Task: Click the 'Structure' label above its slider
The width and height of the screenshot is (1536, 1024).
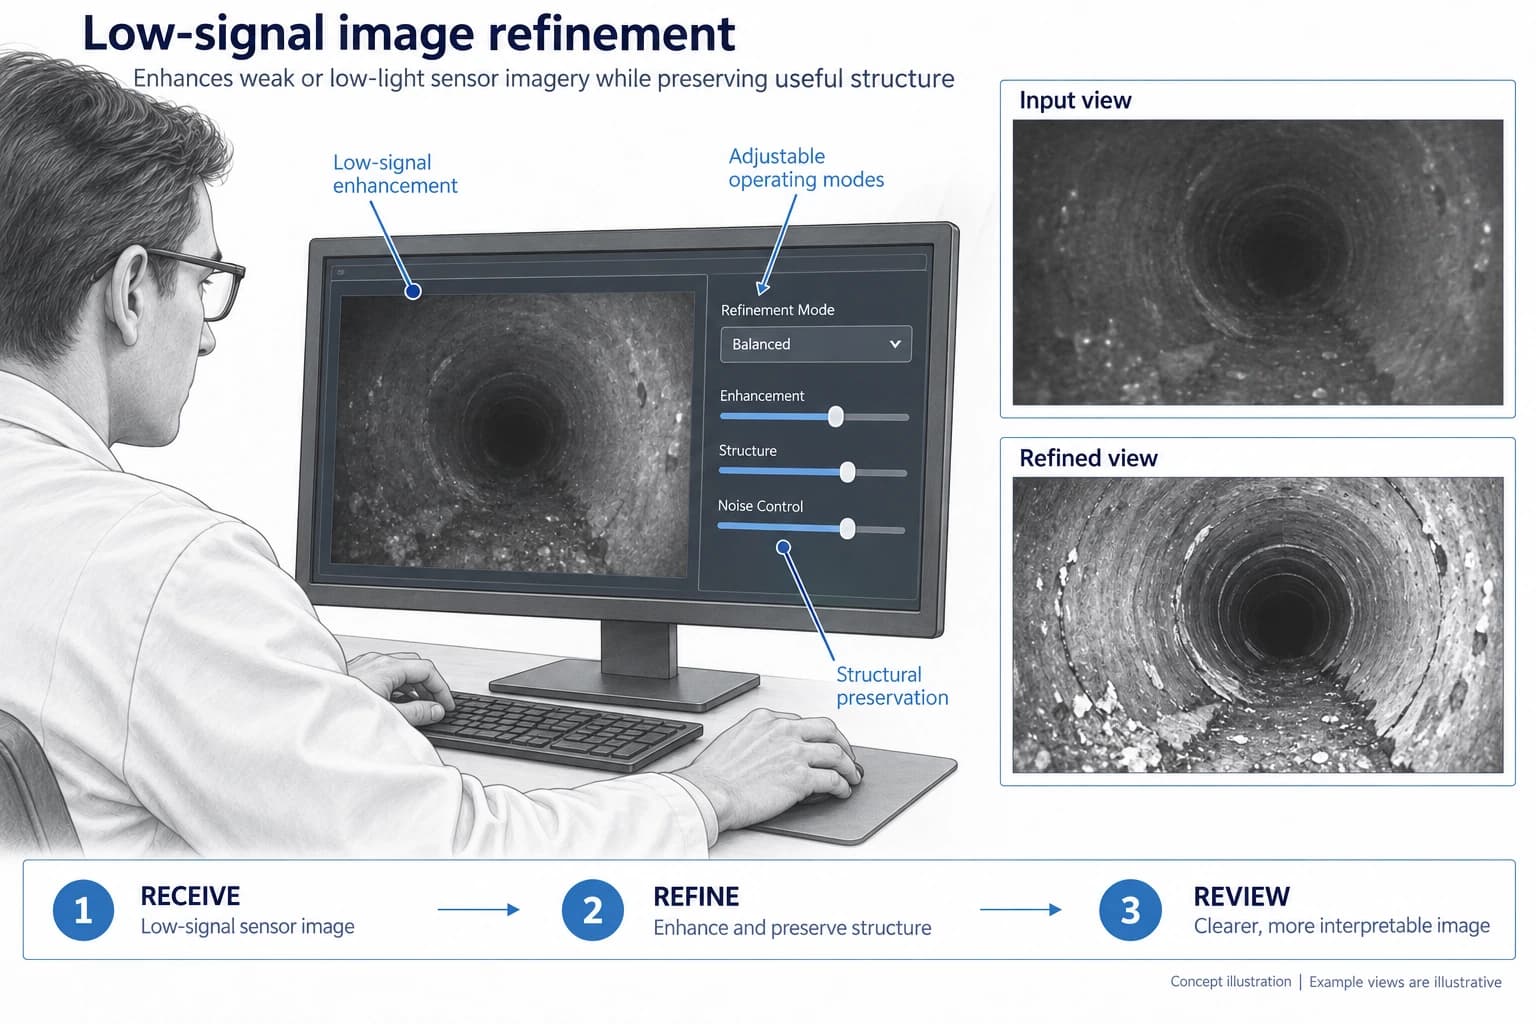Action: tap(748, 451)
